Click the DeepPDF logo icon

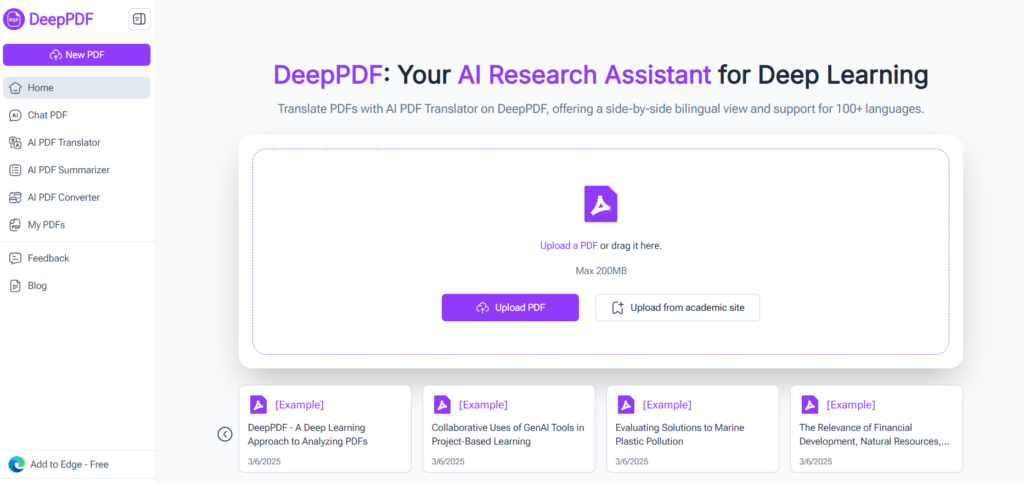(x=14, y=19)
